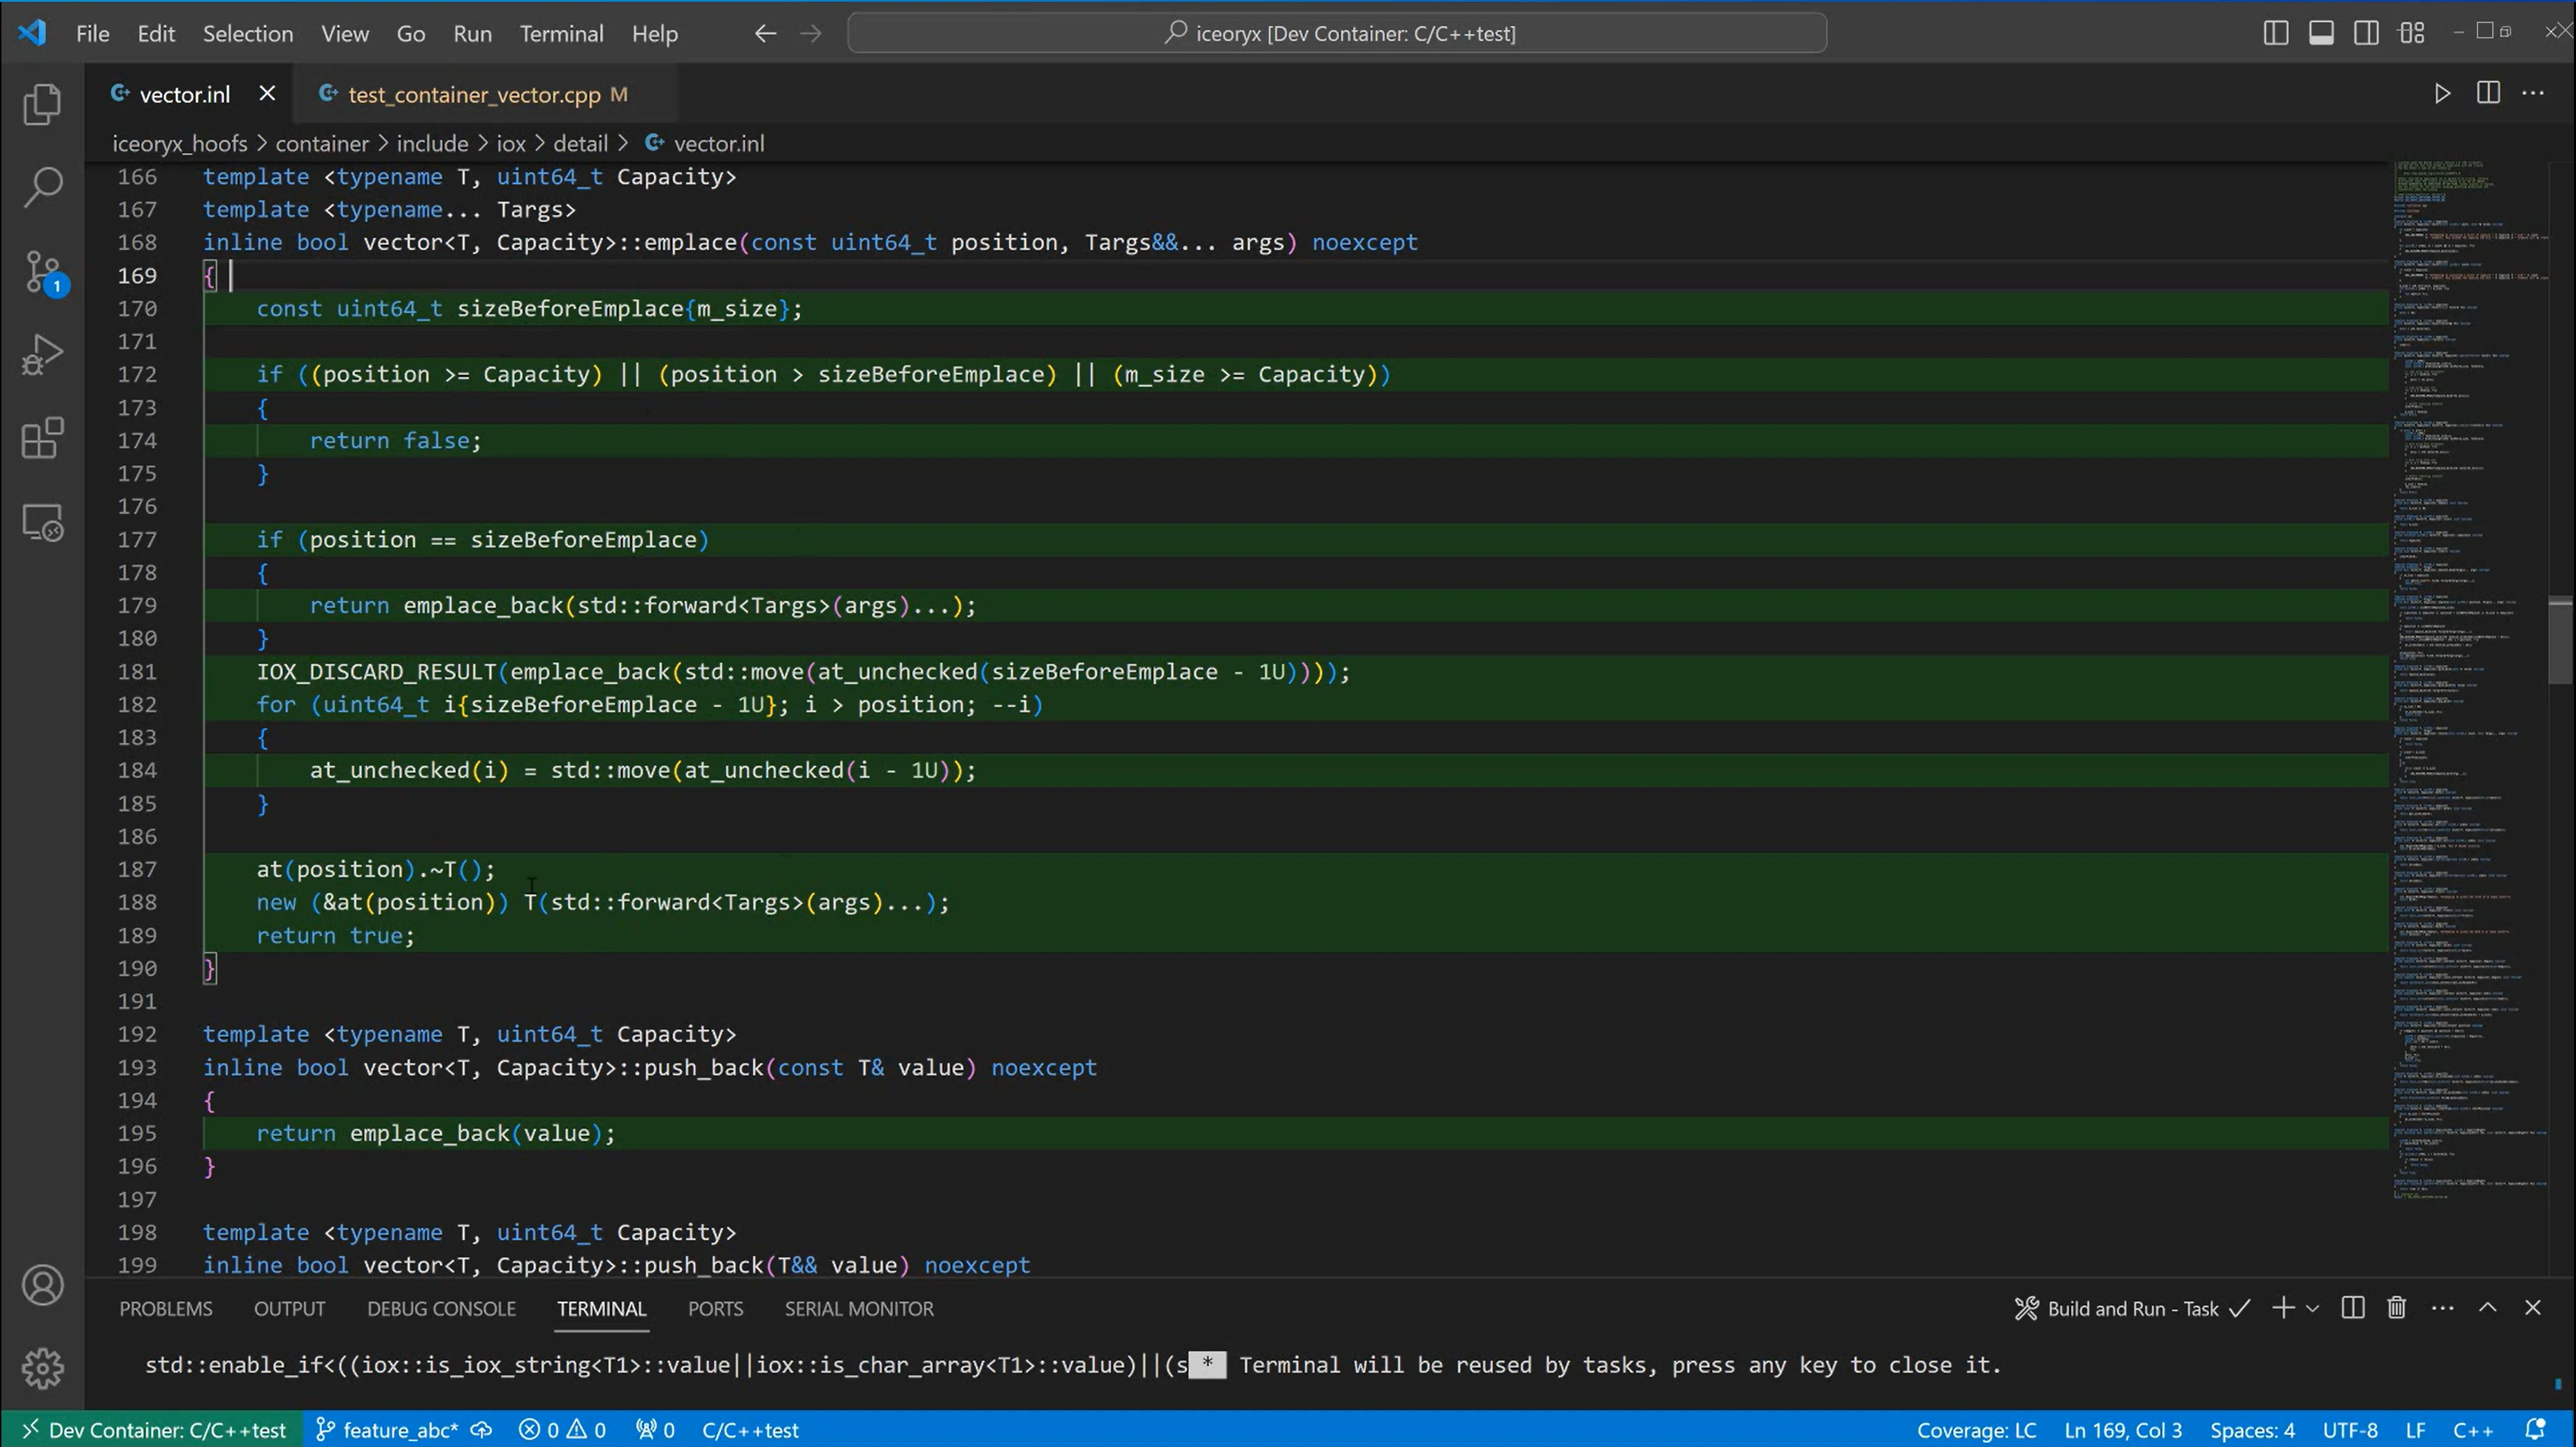Screen dimensions: 2576x1447
Task: Open editor More Actions ellipsis
Action: (x=2533, y=93)
